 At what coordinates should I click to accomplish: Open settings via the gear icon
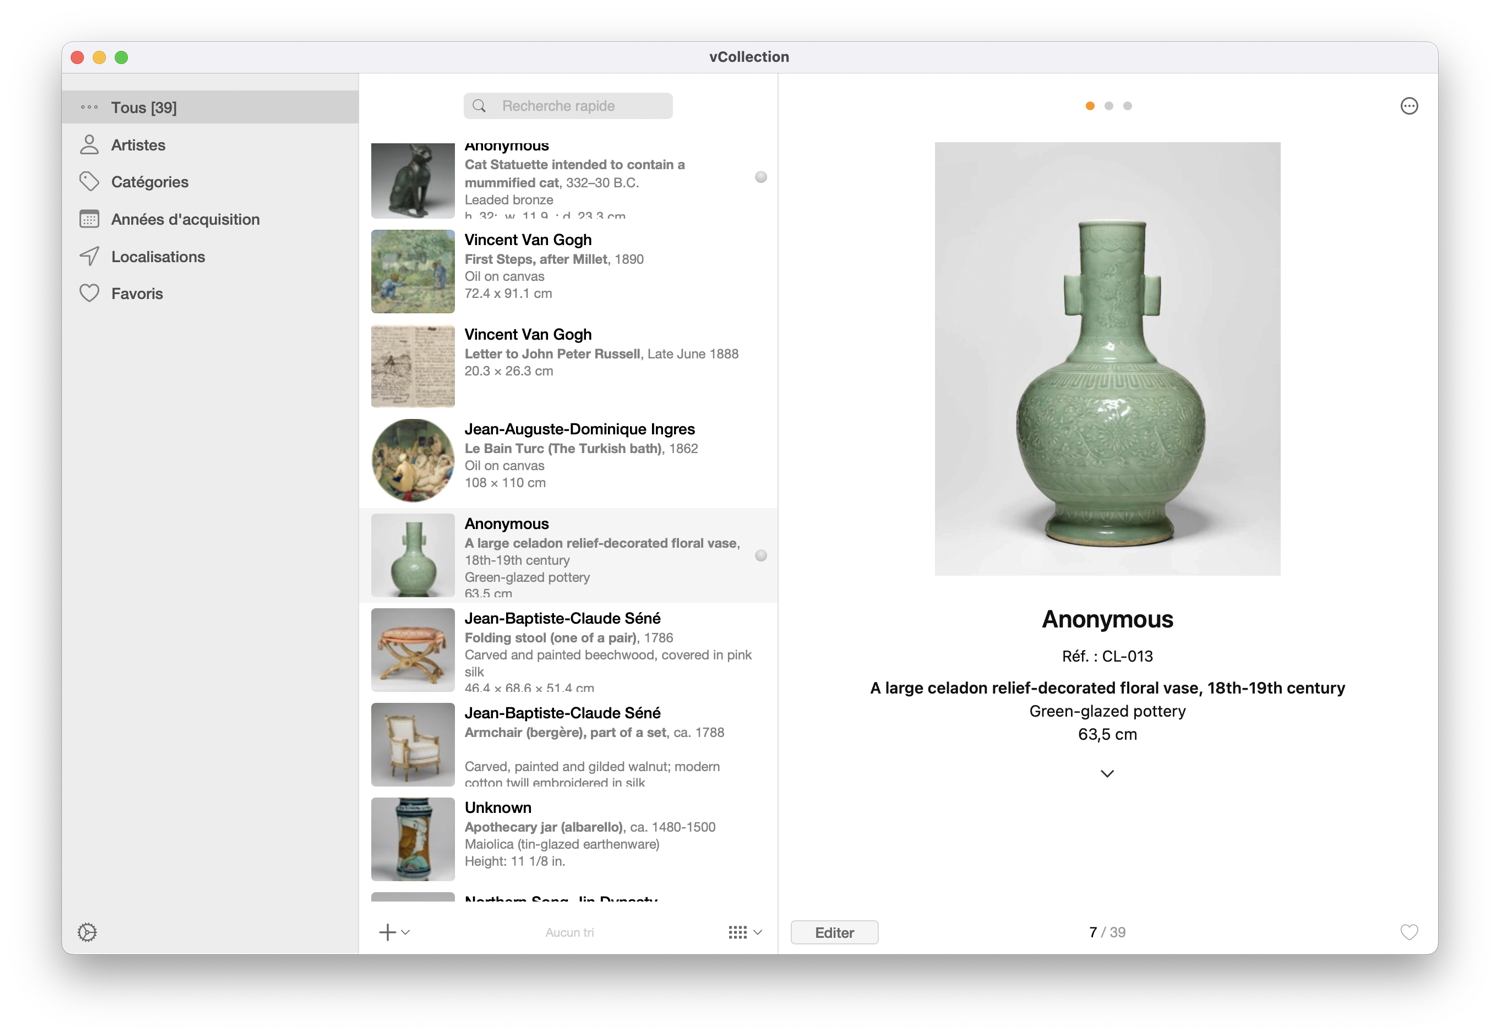[88, 932]
